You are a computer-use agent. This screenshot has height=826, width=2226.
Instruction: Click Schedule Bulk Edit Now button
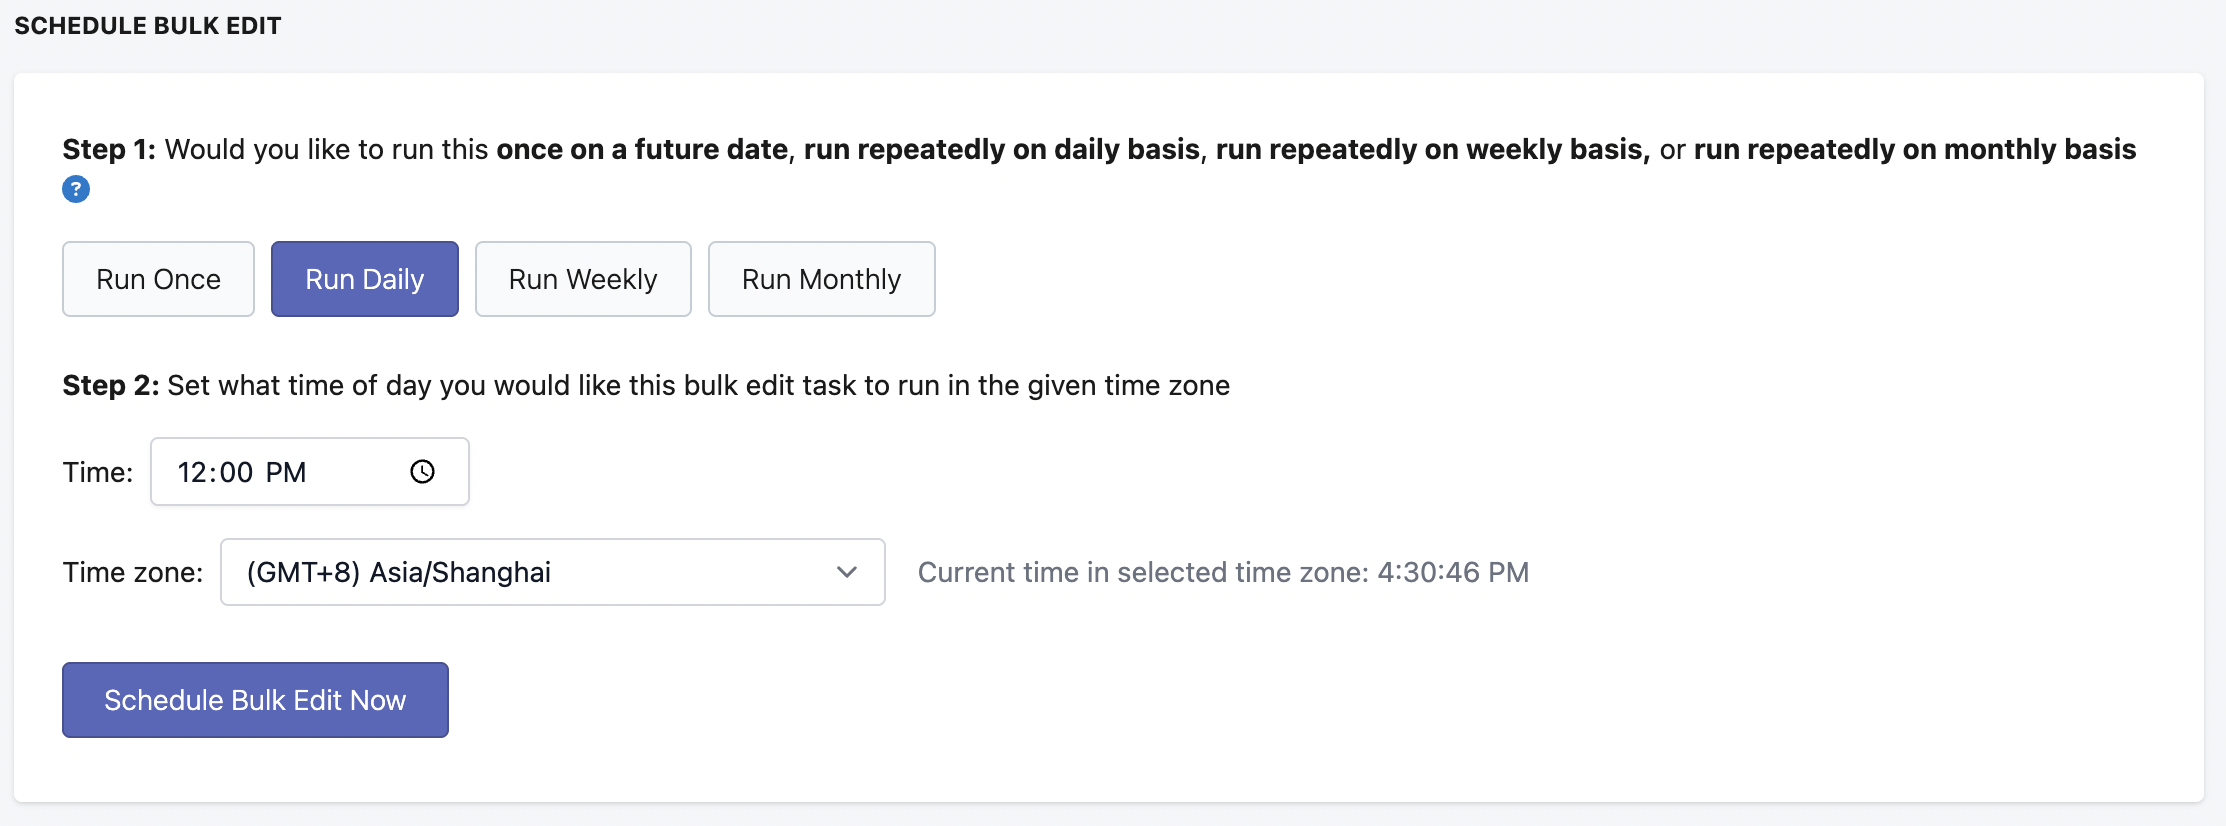[255, 700]
